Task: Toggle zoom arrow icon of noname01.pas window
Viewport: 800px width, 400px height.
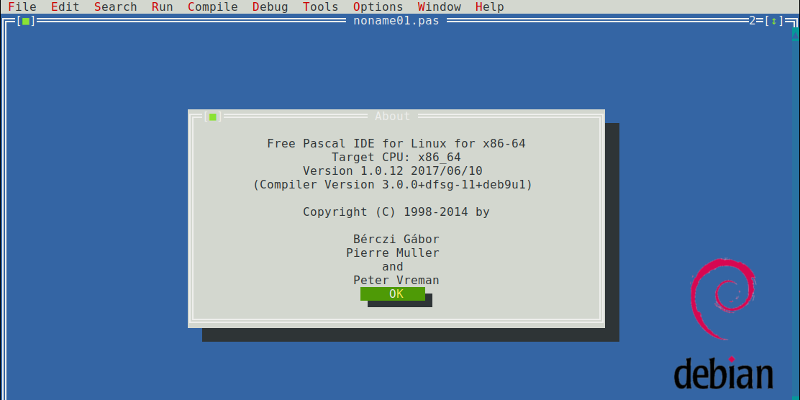Action: click(774, 21)
